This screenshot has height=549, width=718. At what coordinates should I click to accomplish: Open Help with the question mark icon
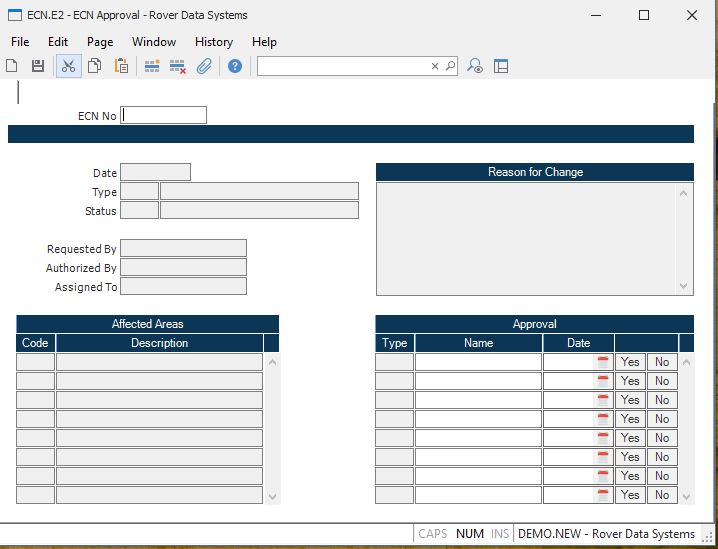[235, 66]
